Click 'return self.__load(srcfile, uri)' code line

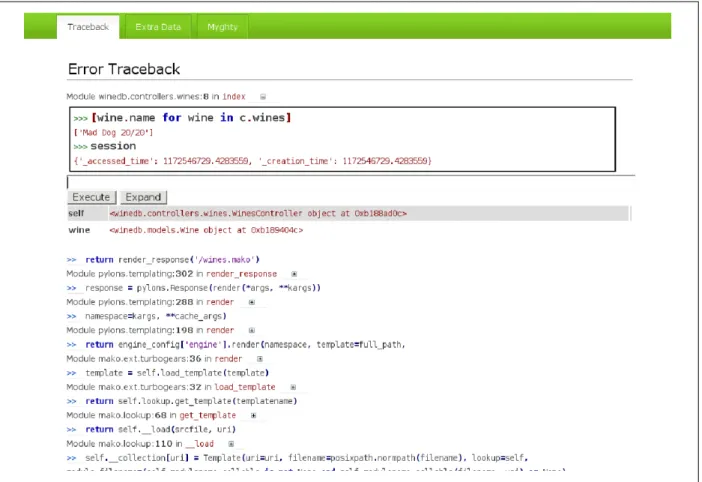pos(160,429)
